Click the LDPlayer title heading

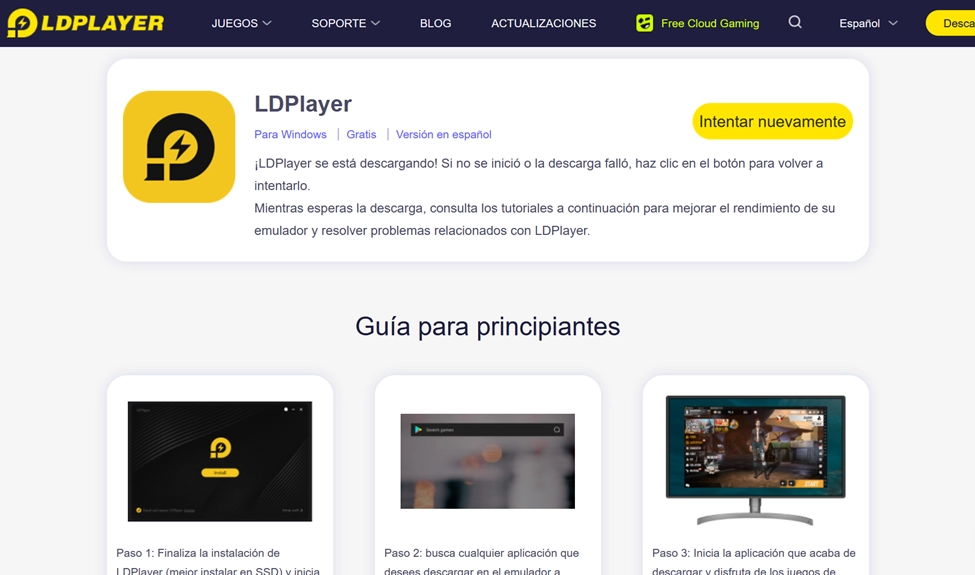point(303,104)
